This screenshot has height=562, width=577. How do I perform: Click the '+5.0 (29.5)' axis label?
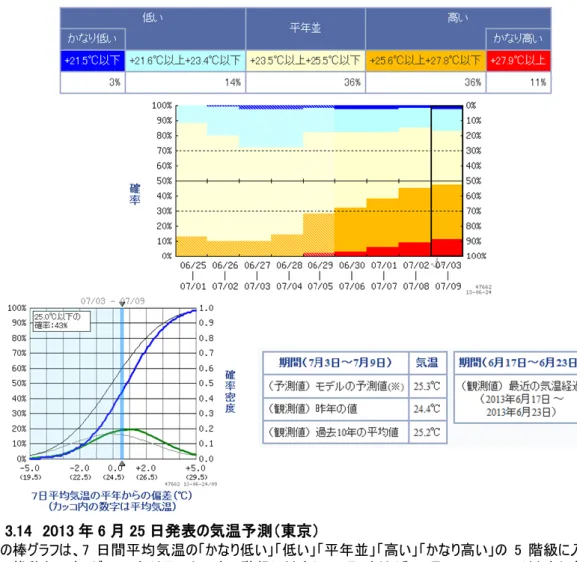click(x=196, y=472)
